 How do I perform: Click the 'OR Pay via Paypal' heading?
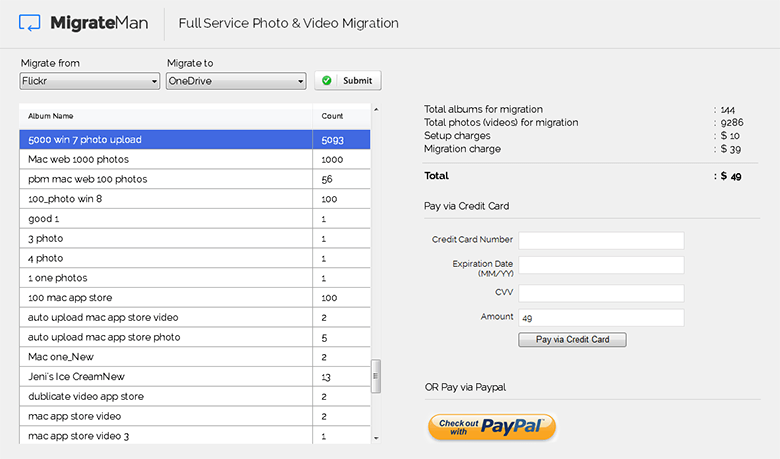tap(465, 387)
